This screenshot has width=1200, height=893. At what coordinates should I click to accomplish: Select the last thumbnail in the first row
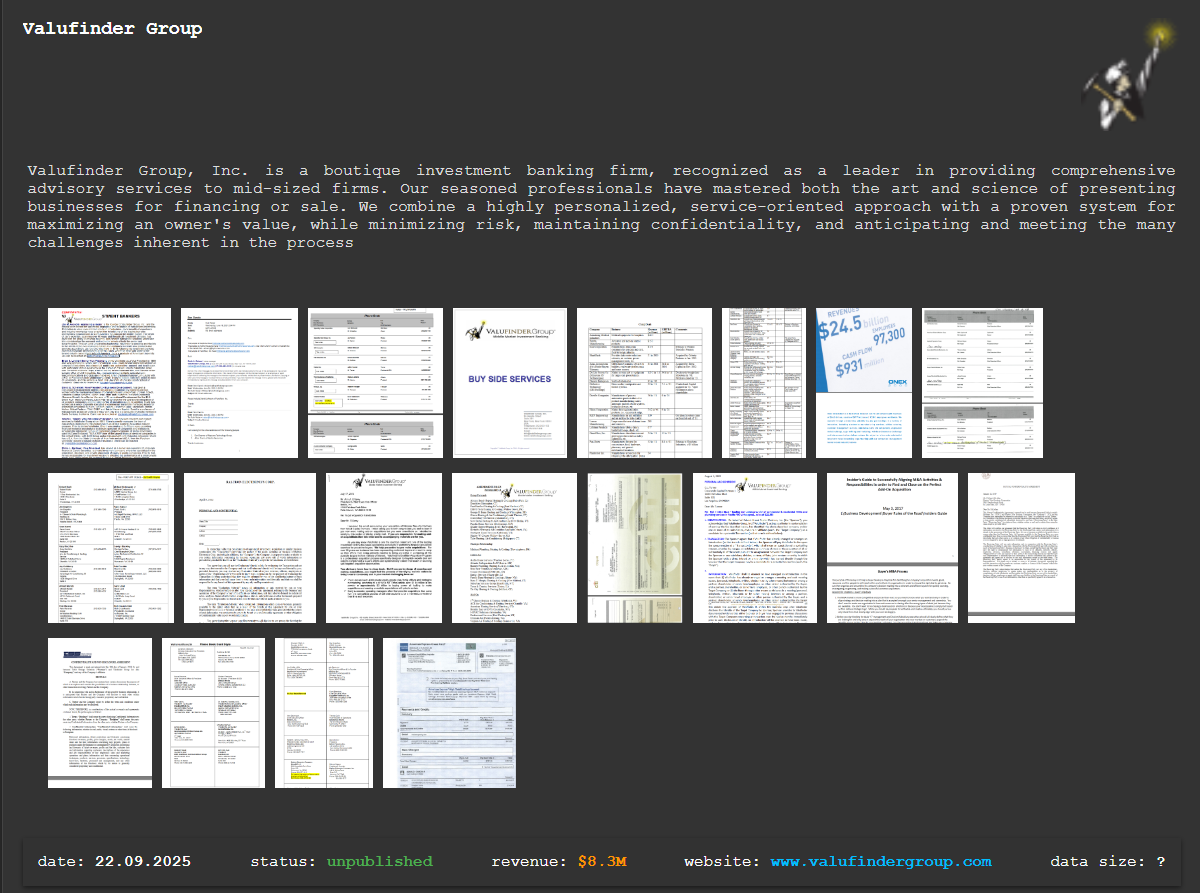[x=982, y=383]
